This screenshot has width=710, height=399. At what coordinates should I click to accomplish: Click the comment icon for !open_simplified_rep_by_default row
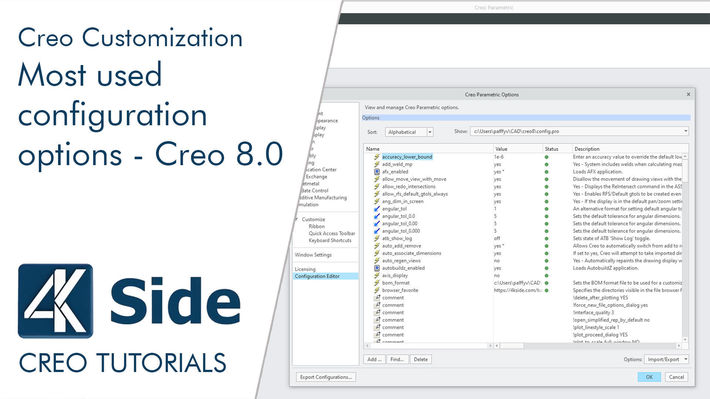(x=376, y=320)
